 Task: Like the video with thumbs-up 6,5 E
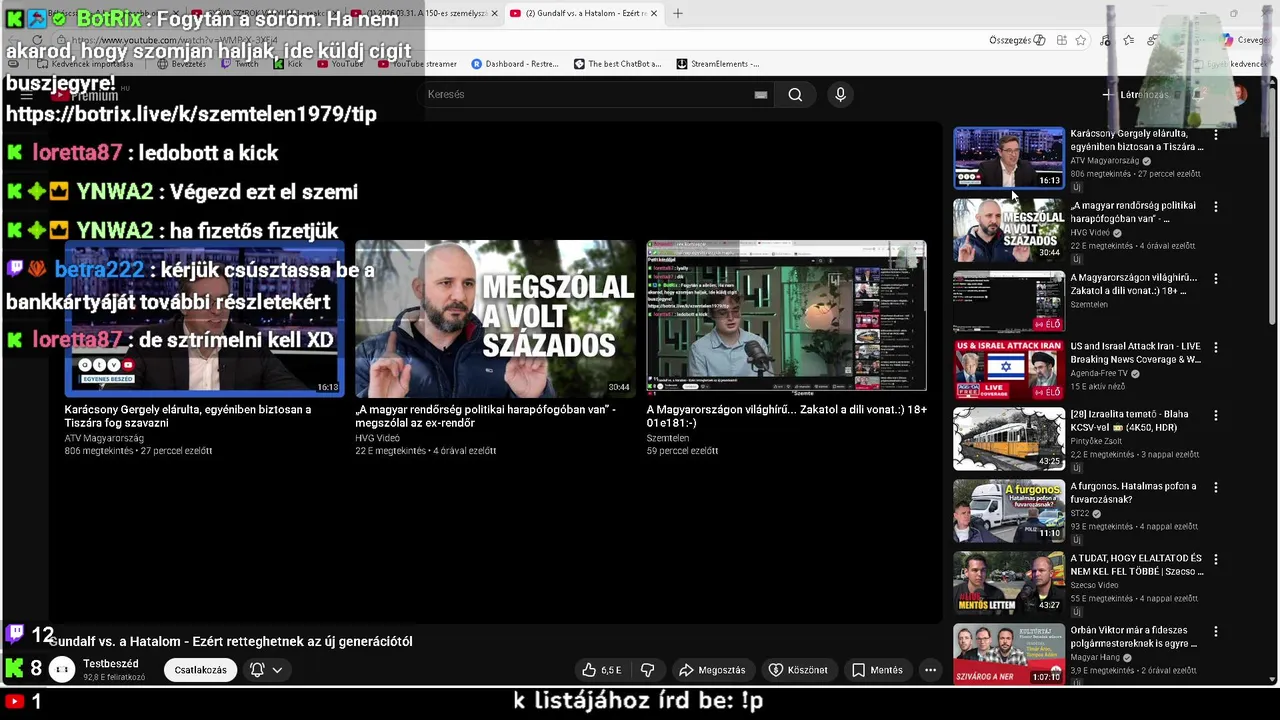pyautogui.click(x=602, y=670)
